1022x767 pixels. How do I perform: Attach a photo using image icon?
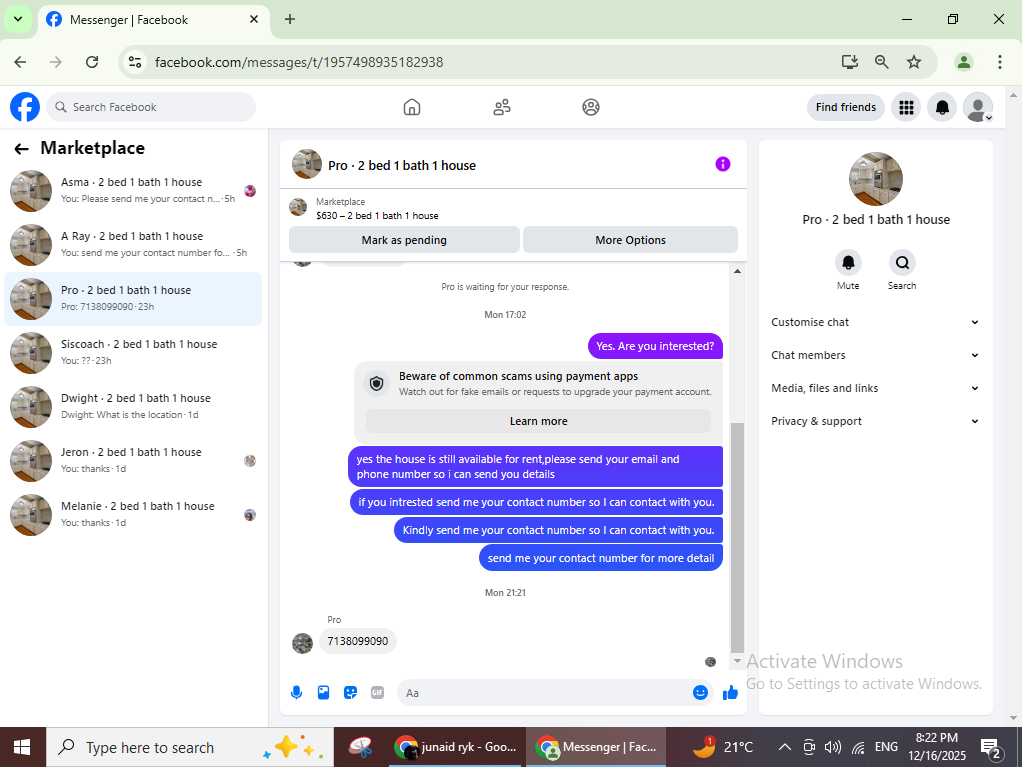323,693
